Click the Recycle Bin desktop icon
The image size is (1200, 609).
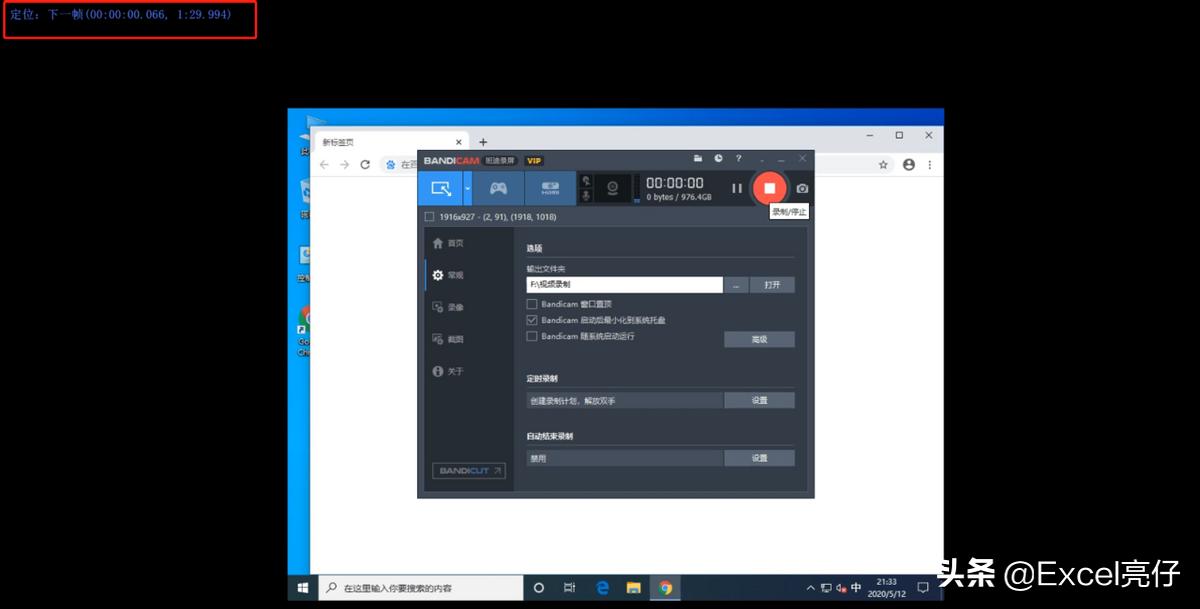[305, 196]
